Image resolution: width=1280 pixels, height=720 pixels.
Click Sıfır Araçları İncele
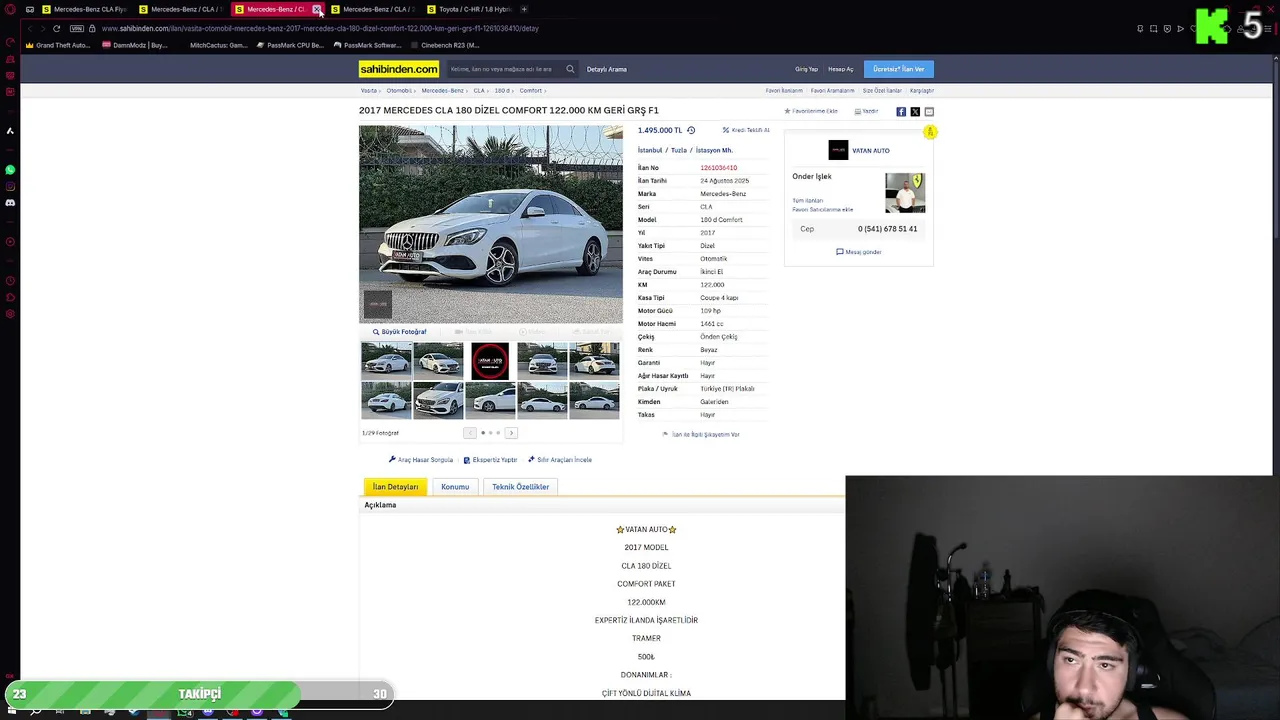[560, 460]
